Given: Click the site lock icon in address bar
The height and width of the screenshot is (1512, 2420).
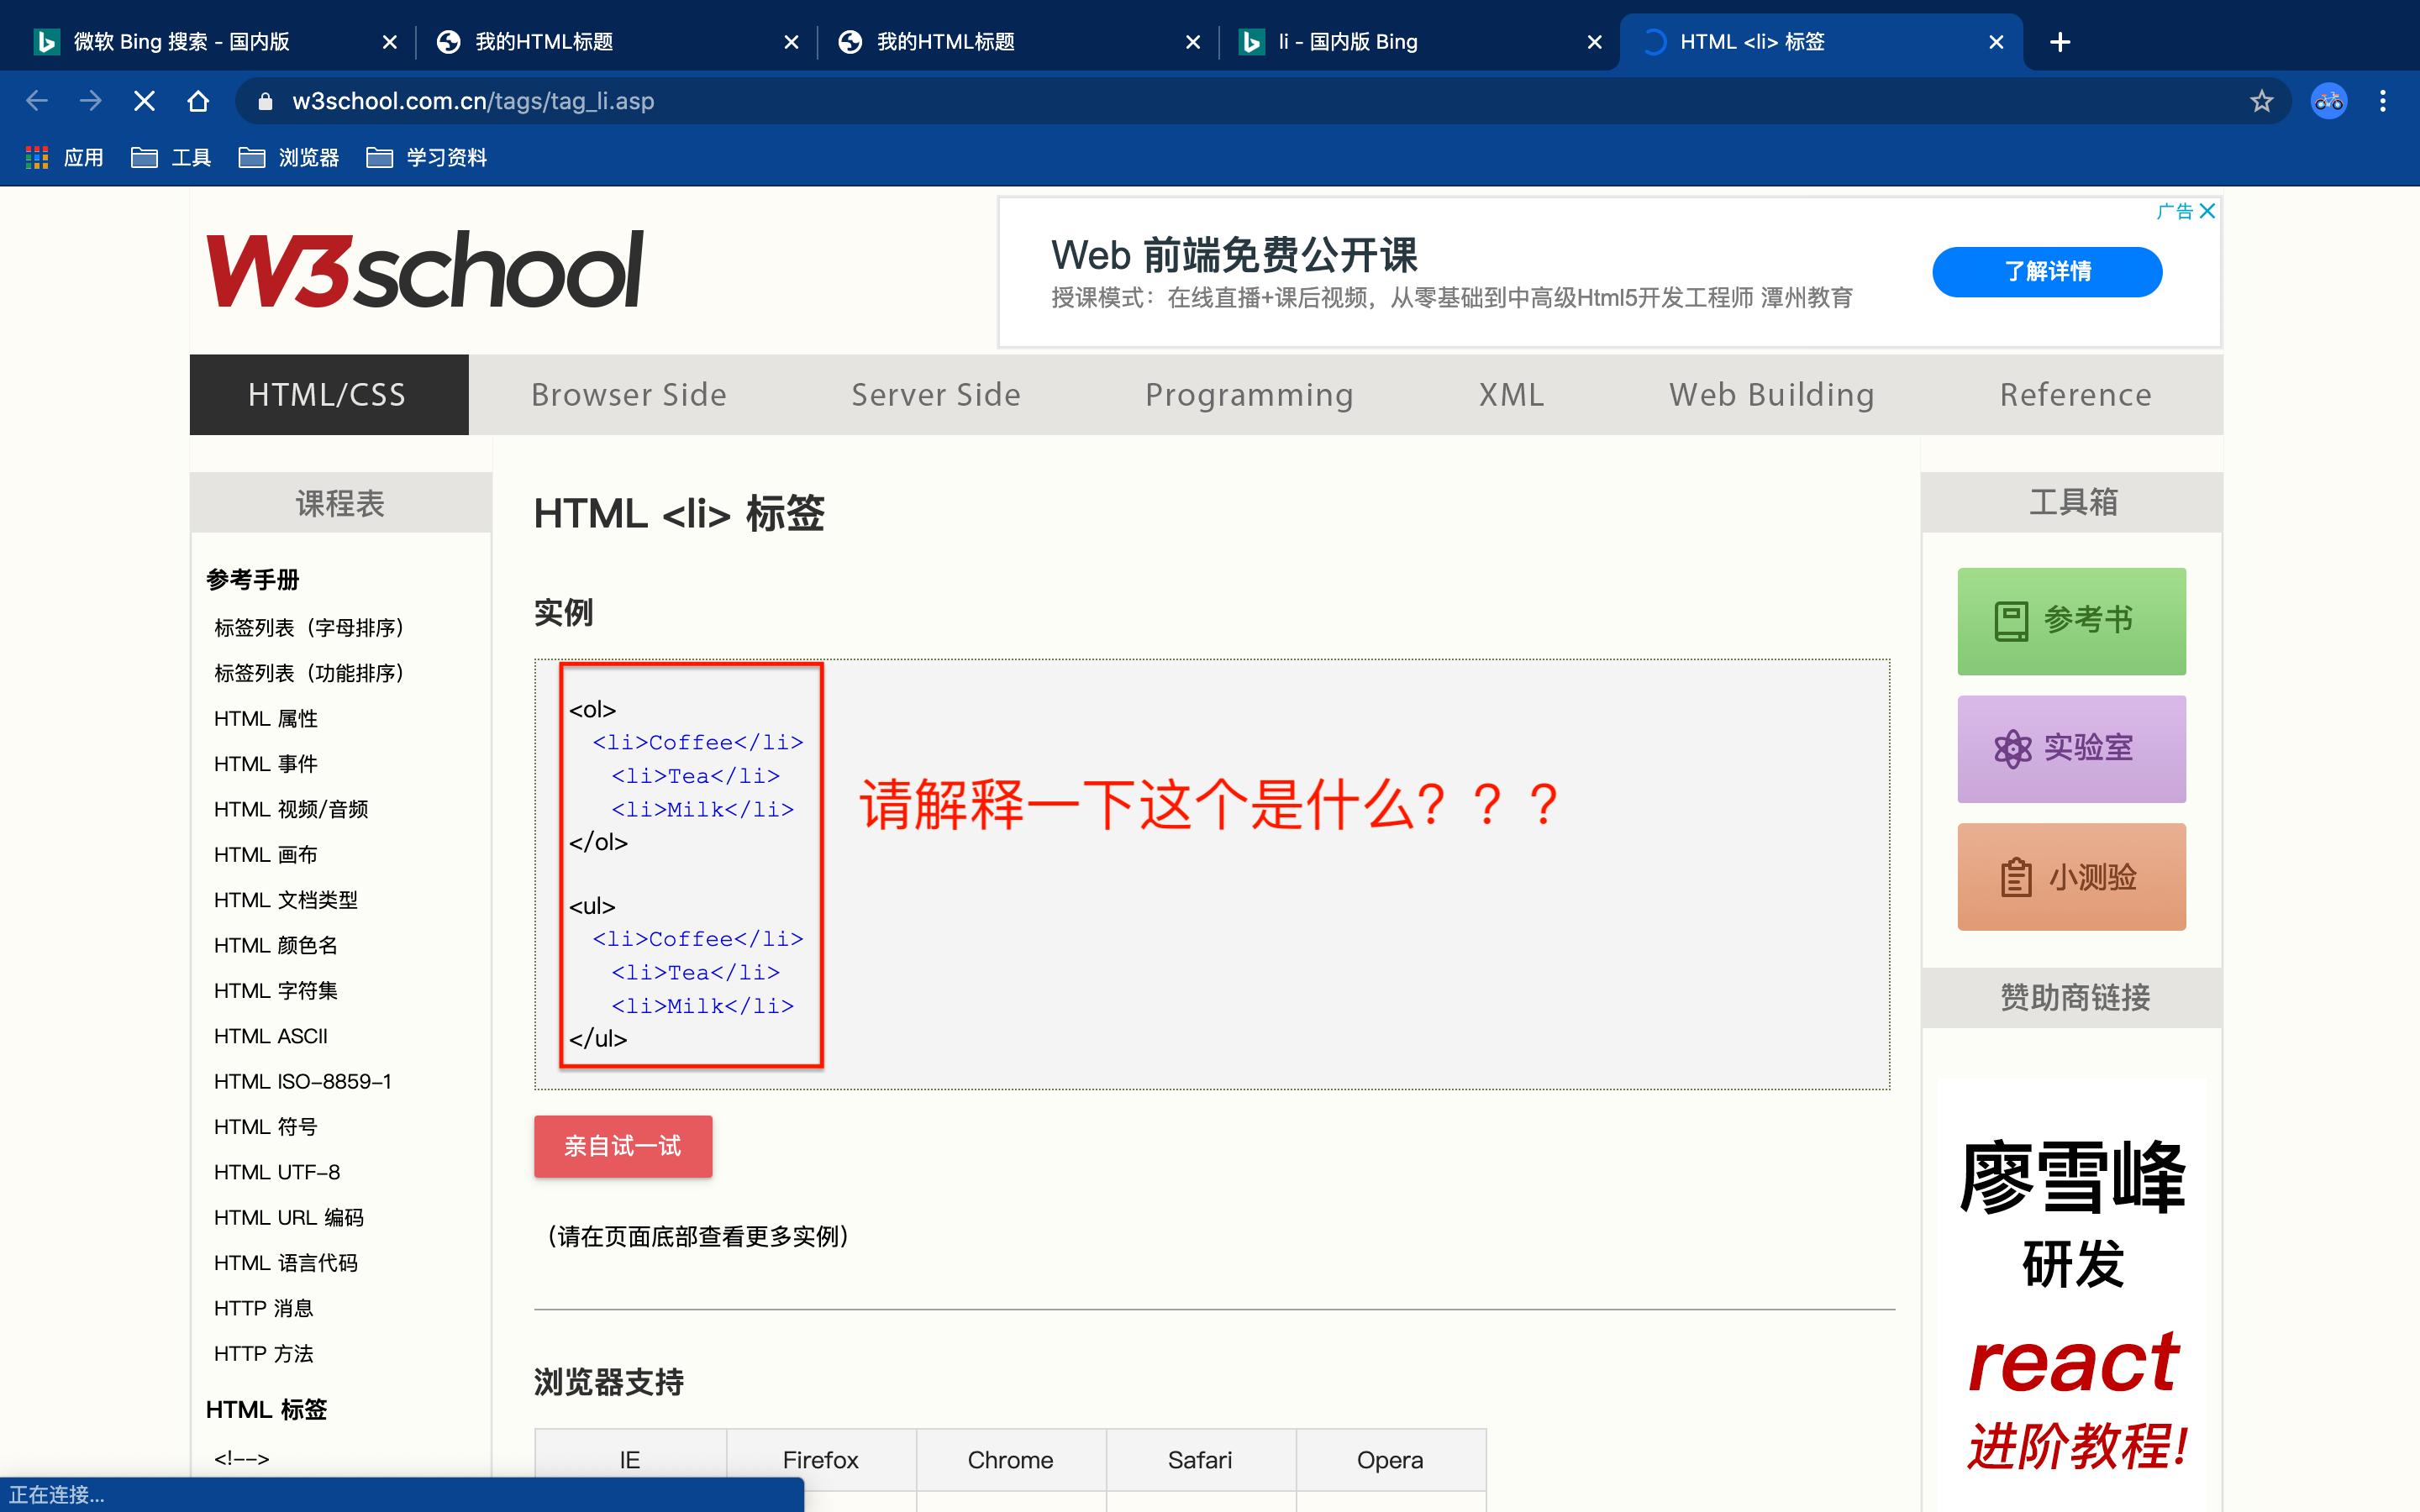Looking at the screenshot, I should [265, 101].
